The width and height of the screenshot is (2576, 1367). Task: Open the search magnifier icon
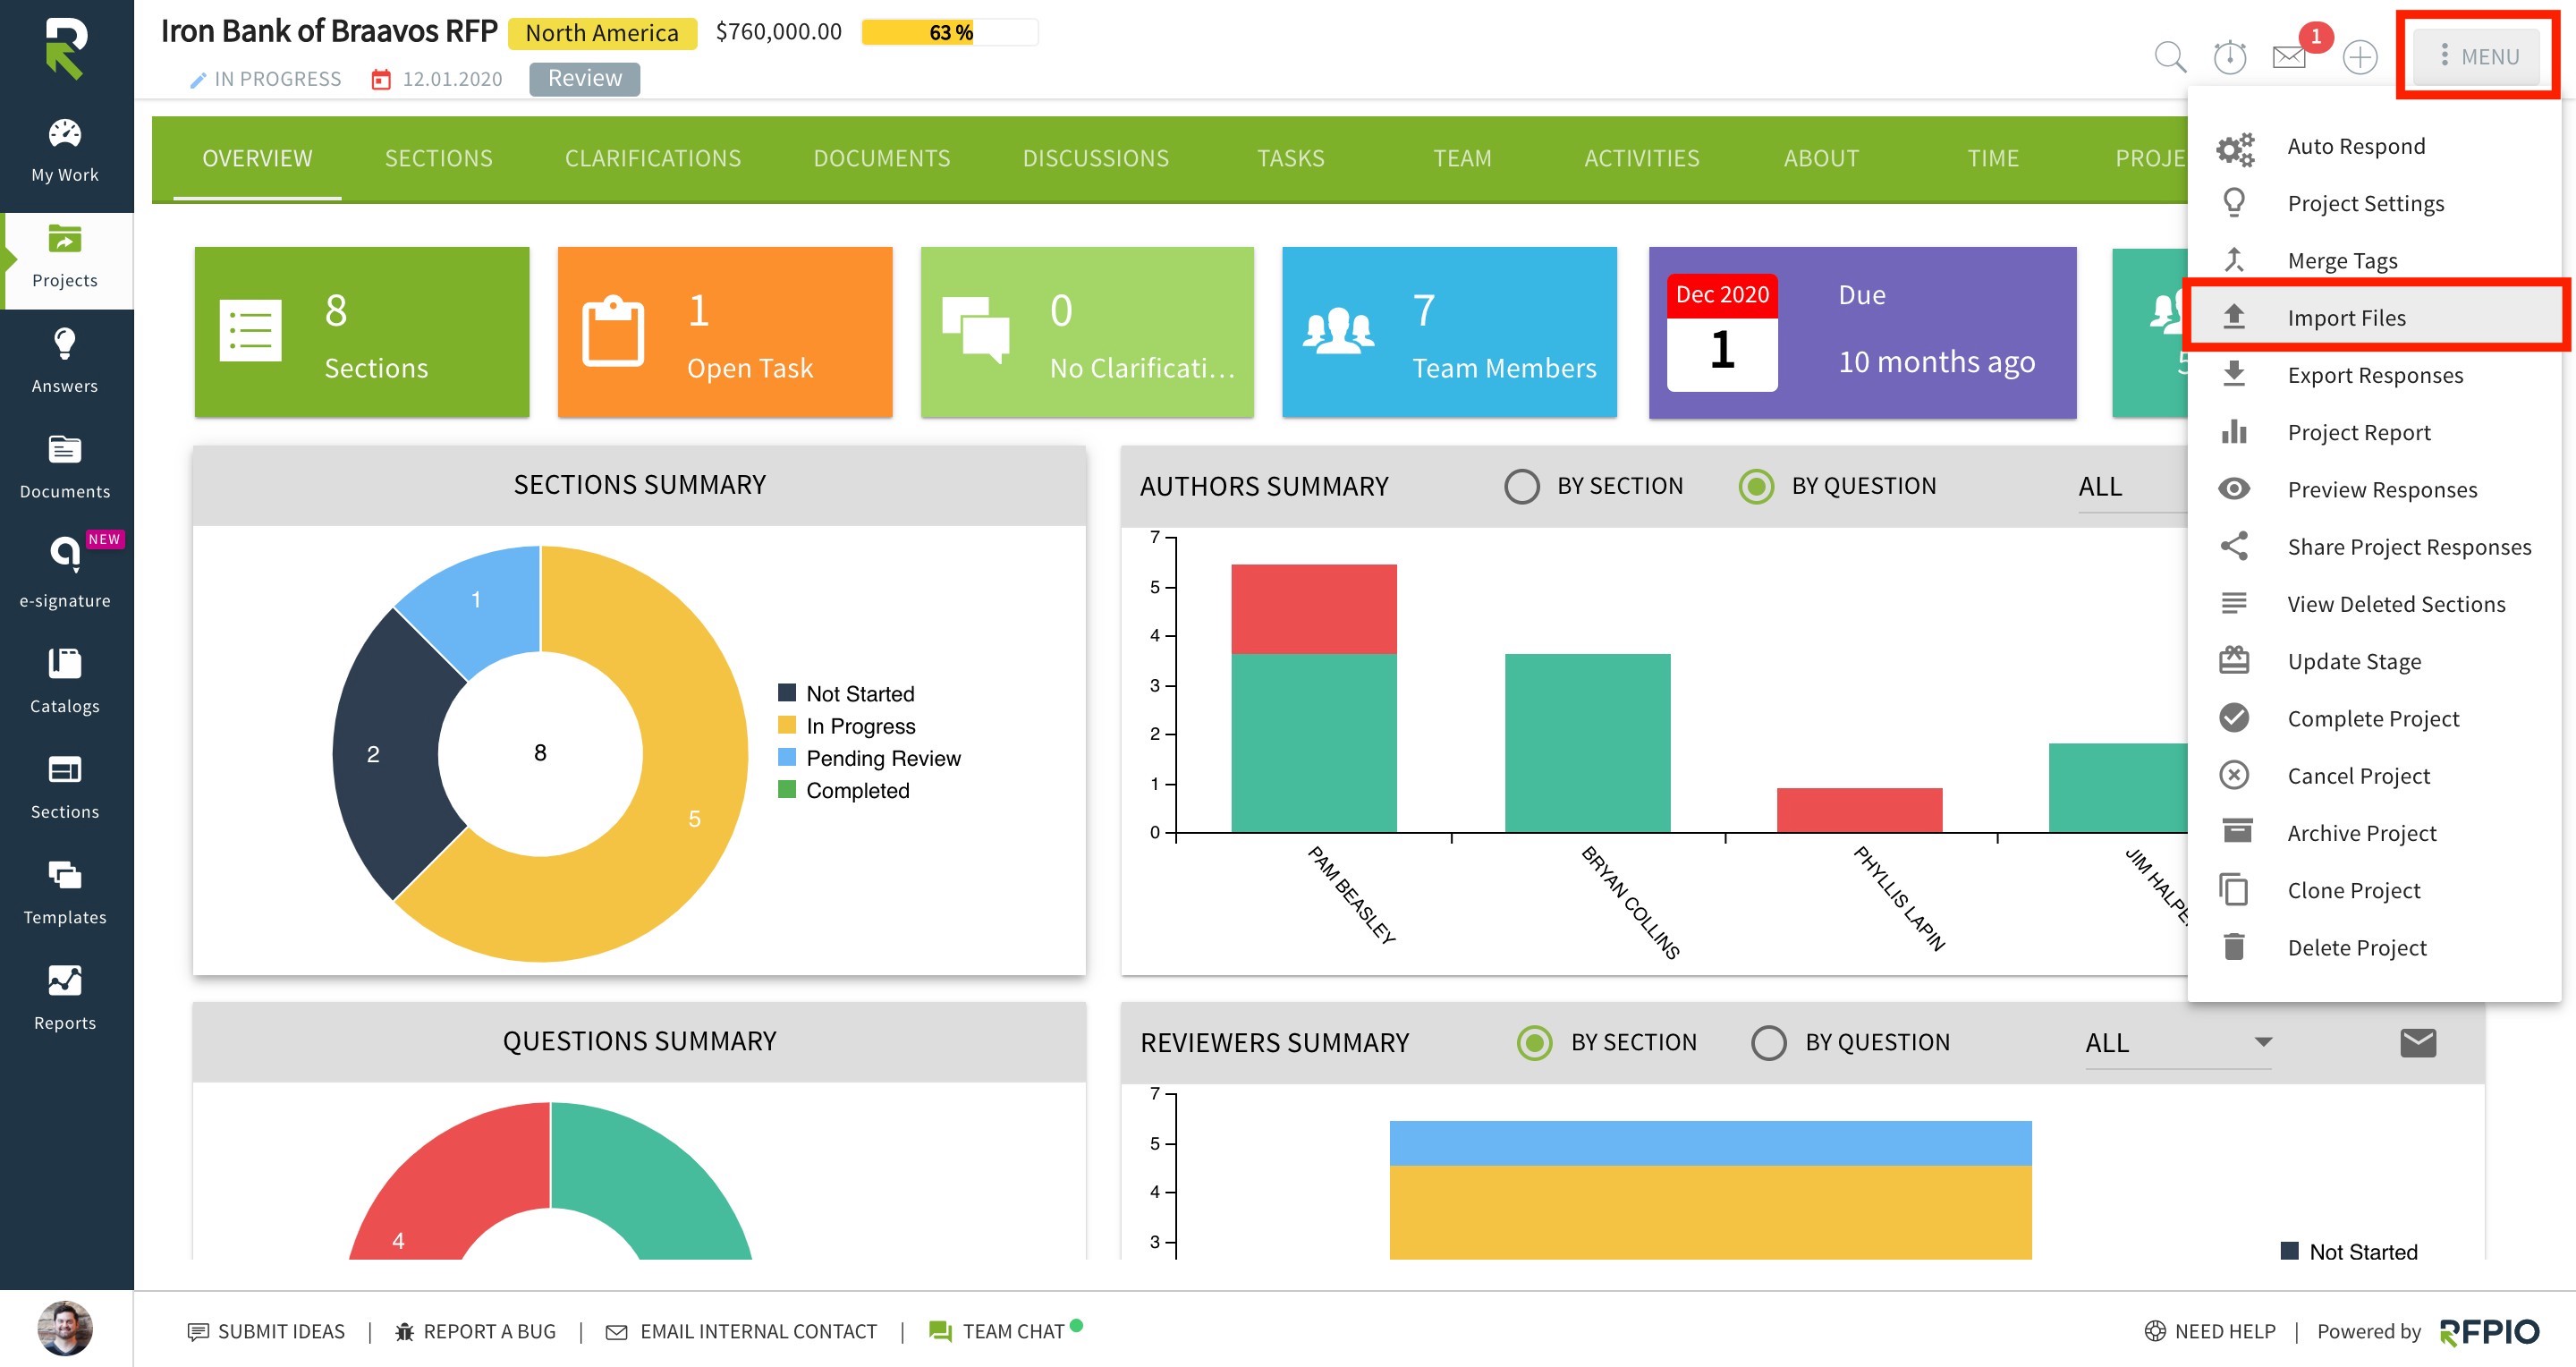click(2169, 57)
